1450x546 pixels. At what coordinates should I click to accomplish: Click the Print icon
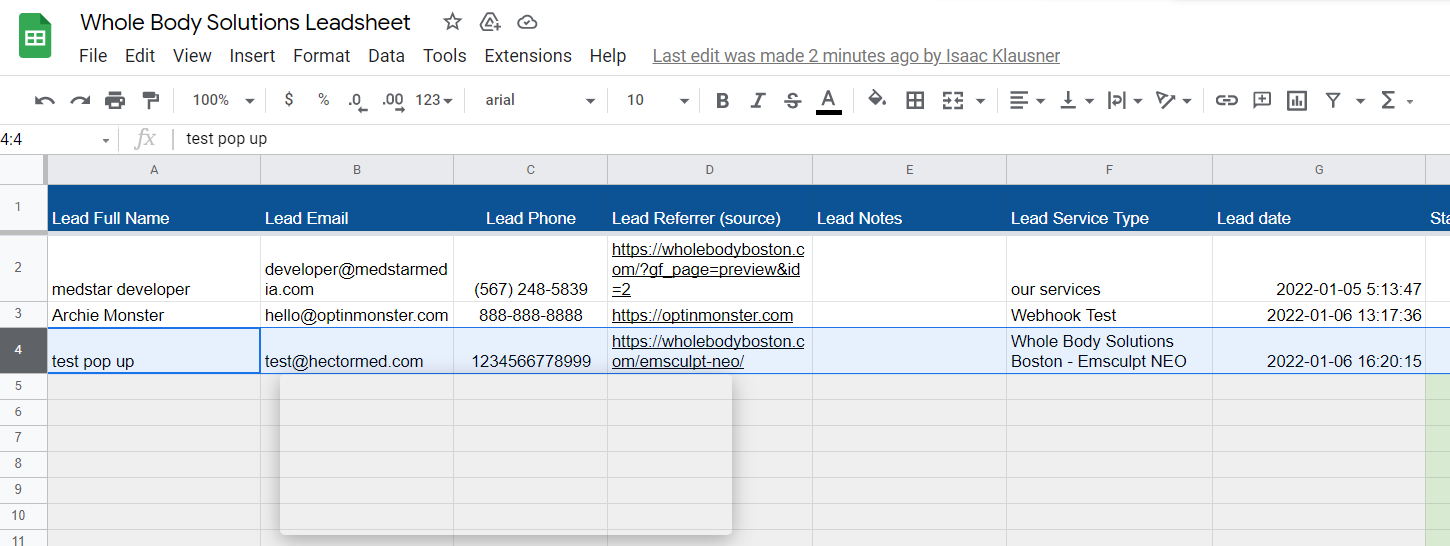(x=115, y=100)
